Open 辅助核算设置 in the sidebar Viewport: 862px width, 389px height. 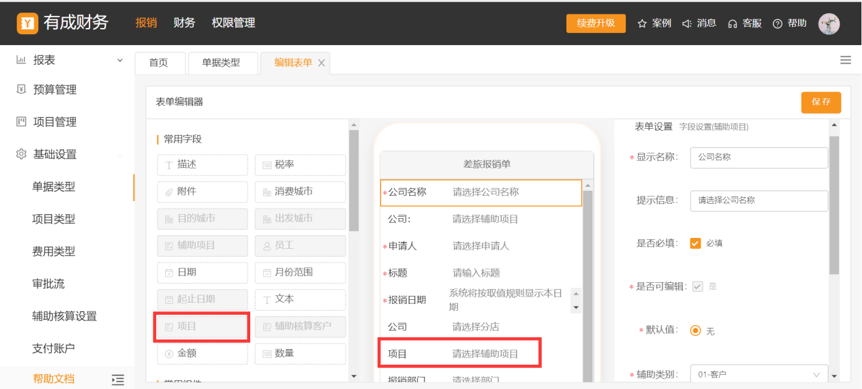click(x=65, y=316)
